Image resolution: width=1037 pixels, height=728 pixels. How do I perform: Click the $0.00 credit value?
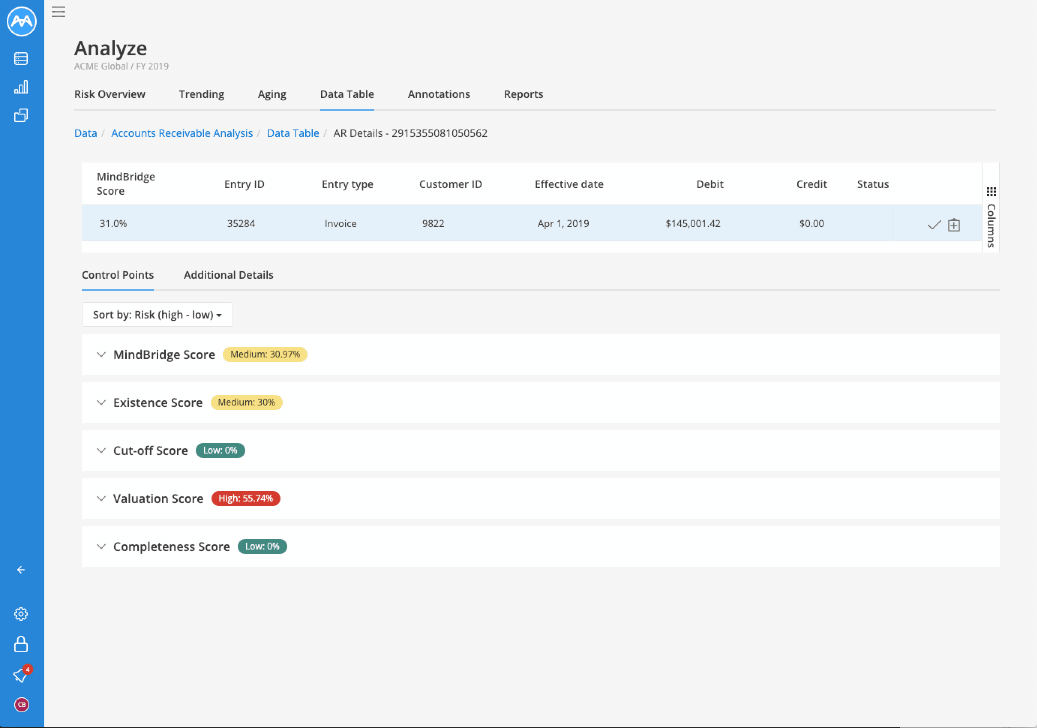pyautogui.click(x=811, y=223)
